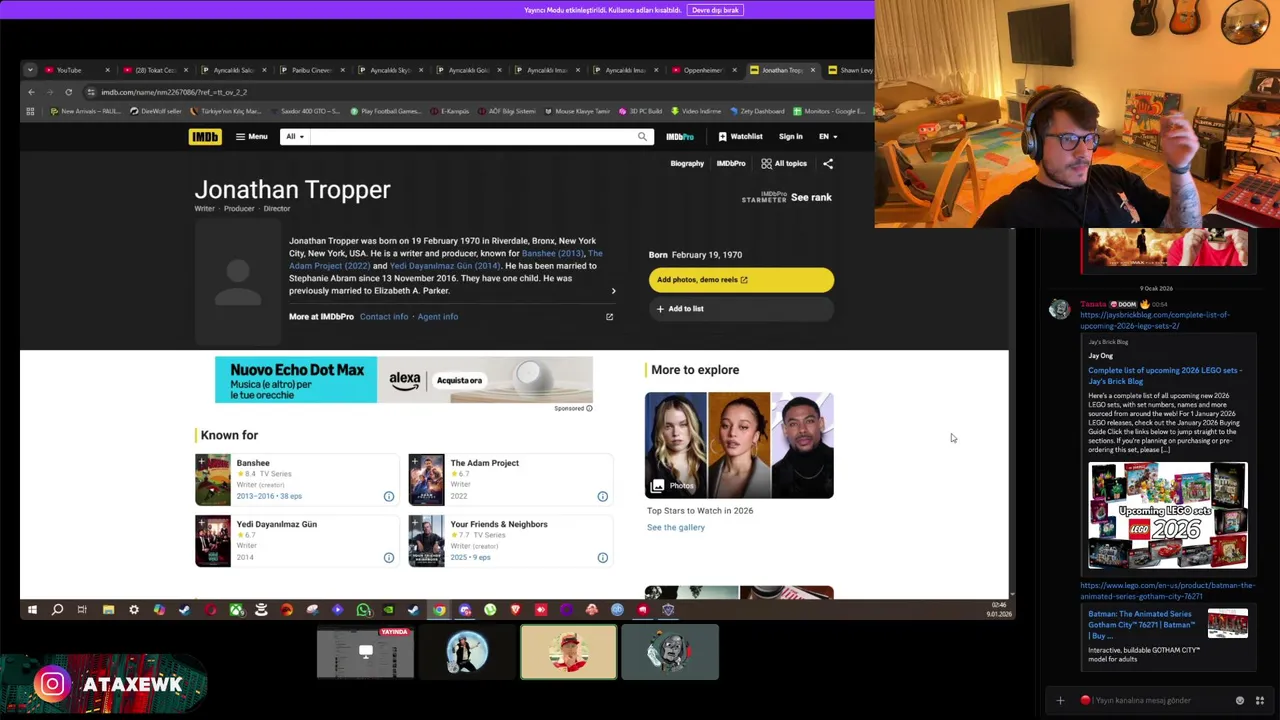Open Settings gear on taskbar
Screen dimensions: 1280x720
[133, 610]
